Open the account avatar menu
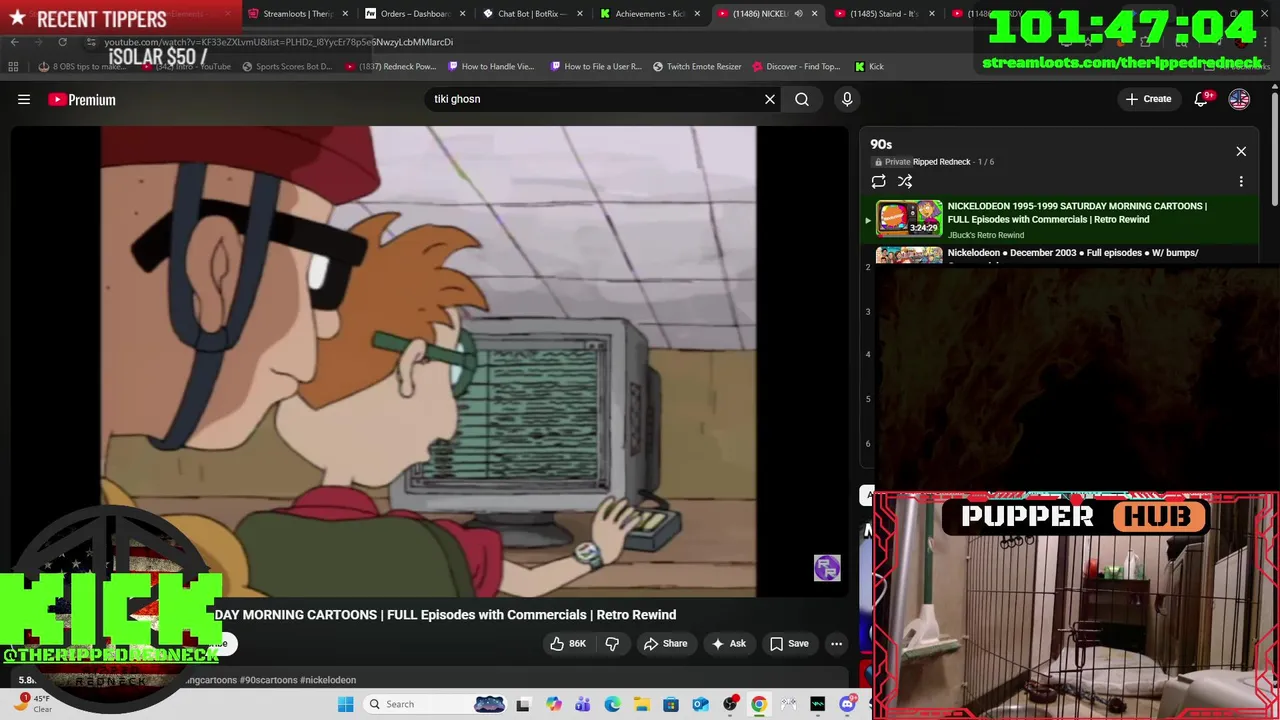The image size is (1280, 720). pos(1239,99)
